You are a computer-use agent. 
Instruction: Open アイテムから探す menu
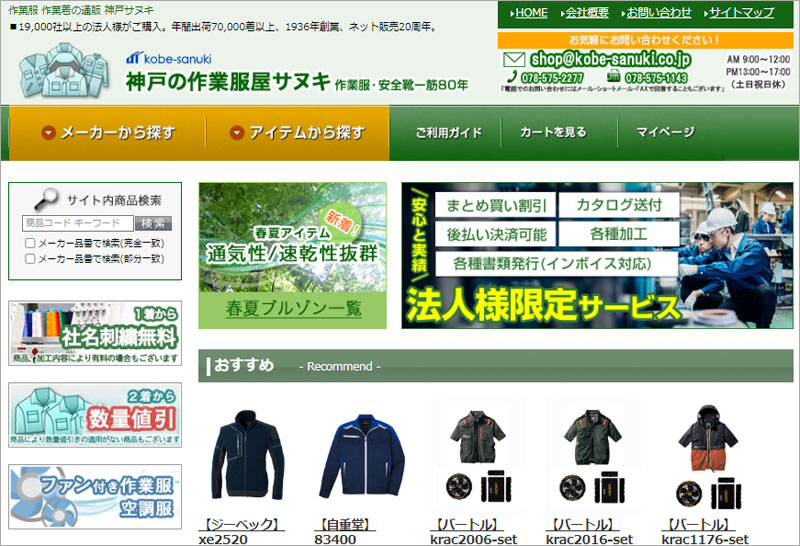297,133
